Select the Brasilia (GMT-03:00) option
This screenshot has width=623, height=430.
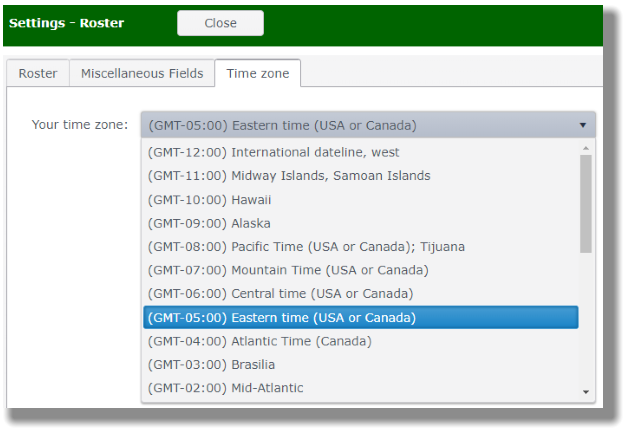click(x=211, y=365)
